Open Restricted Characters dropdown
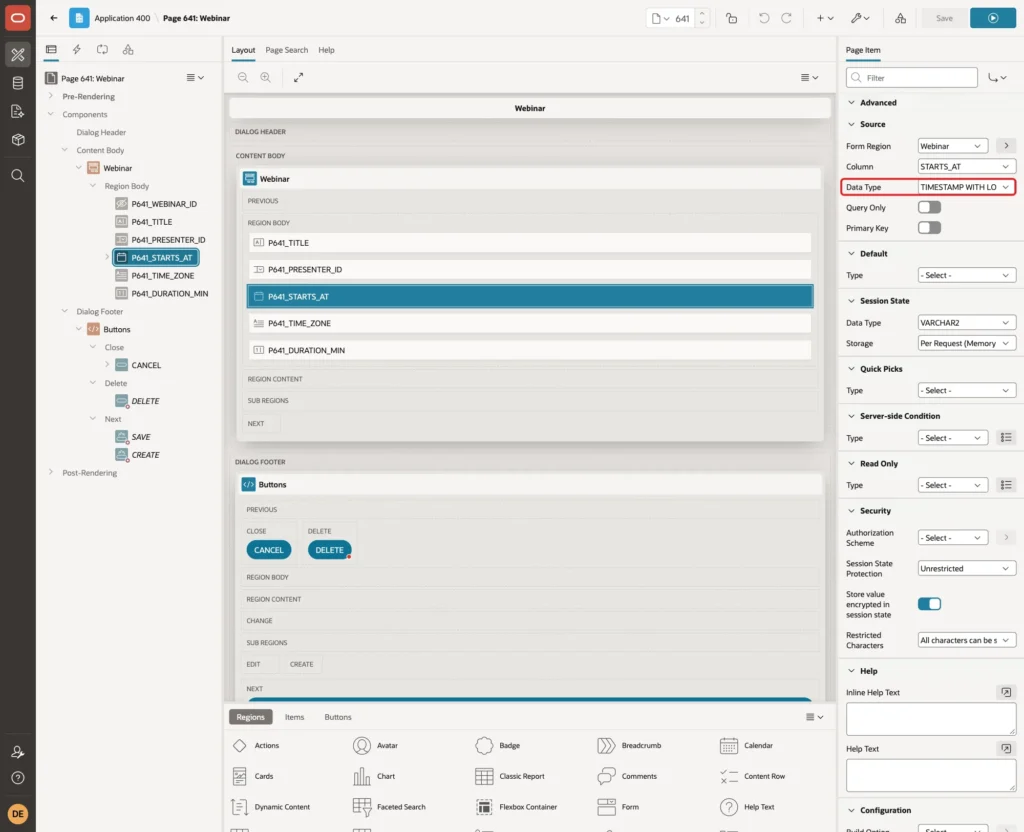 (967, 641)
